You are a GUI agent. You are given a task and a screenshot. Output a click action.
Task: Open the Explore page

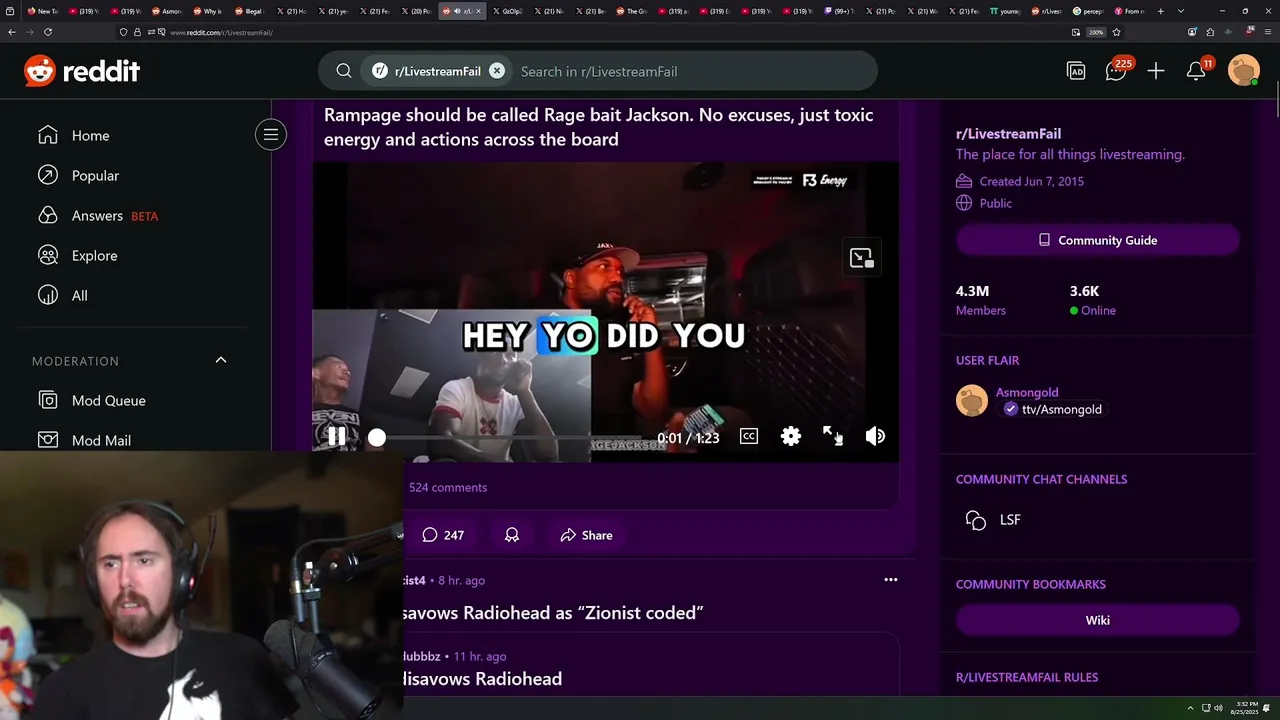click(94, 255)
